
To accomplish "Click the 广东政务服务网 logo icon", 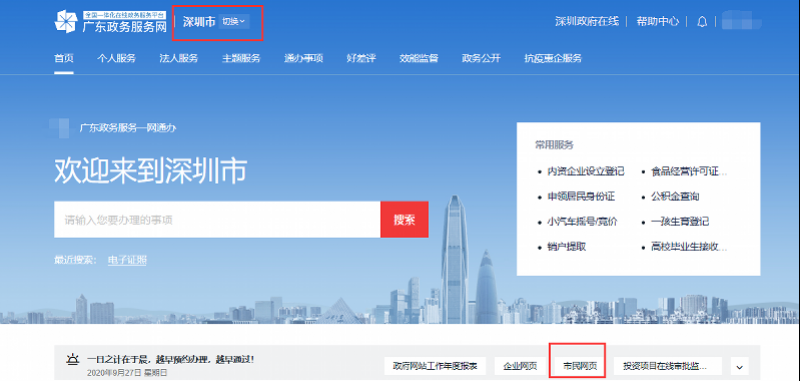I will [x=65, y=21].
